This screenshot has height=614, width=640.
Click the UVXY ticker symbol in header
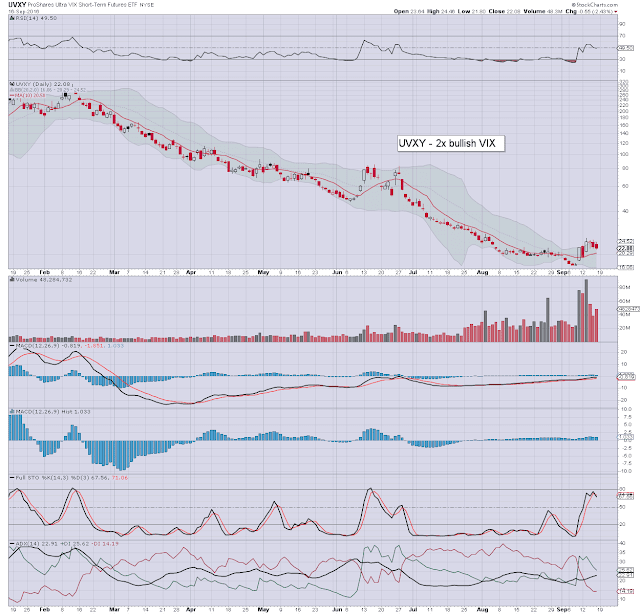(18, 4)
